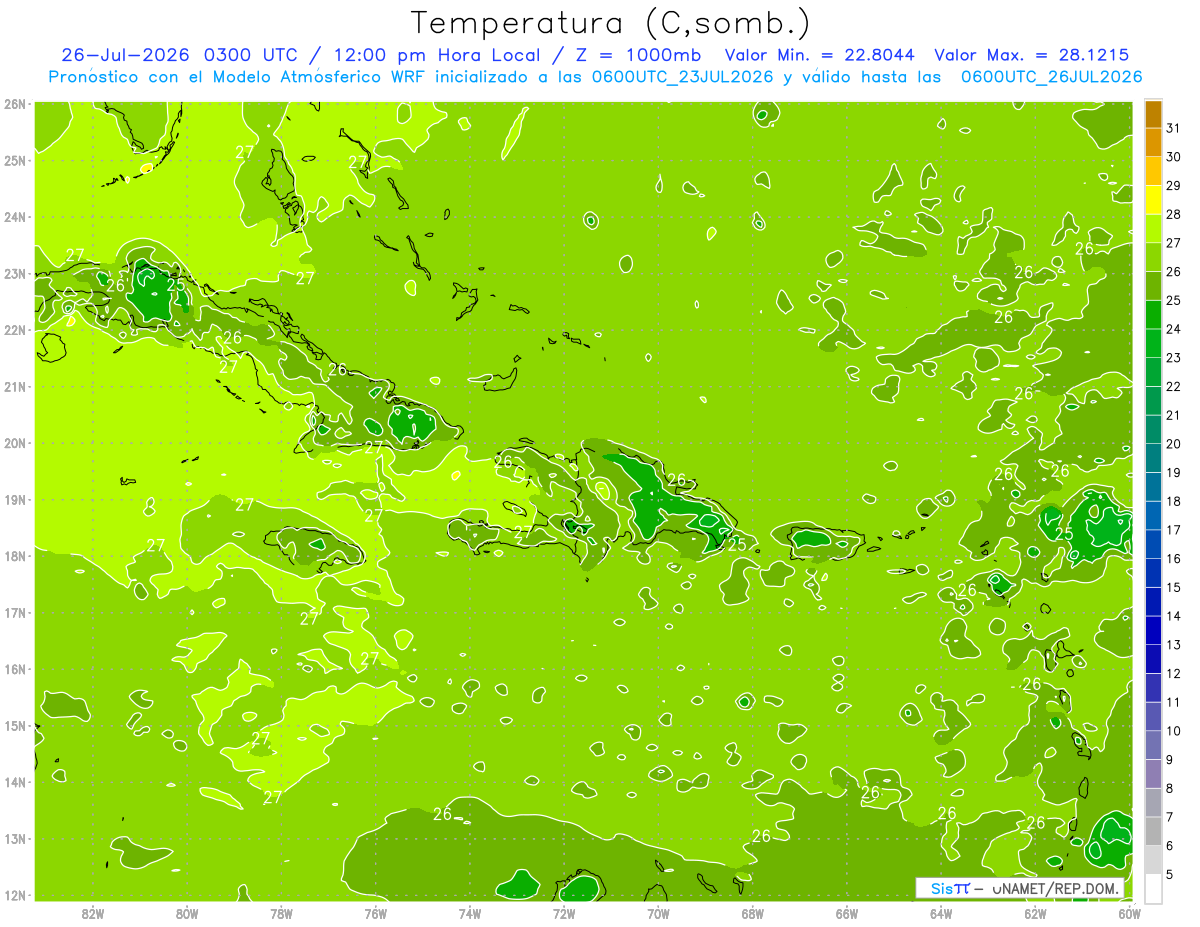Click the green swatch between 23 and 24

1153,343
